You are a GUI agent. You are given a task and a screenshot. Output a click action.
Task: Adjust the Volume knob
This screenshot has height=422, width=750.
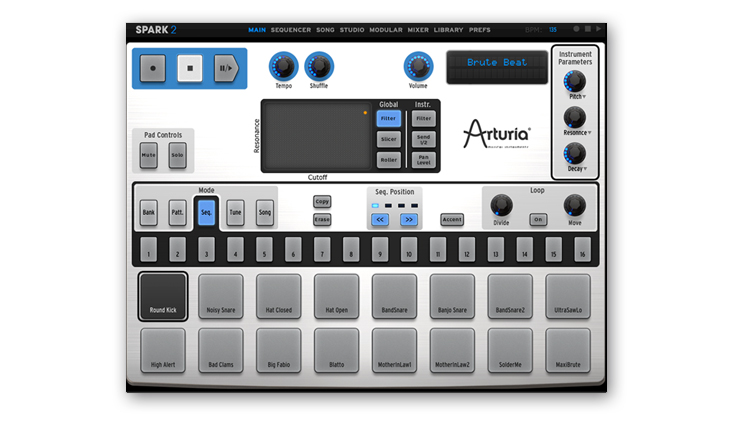click(419, 67)
